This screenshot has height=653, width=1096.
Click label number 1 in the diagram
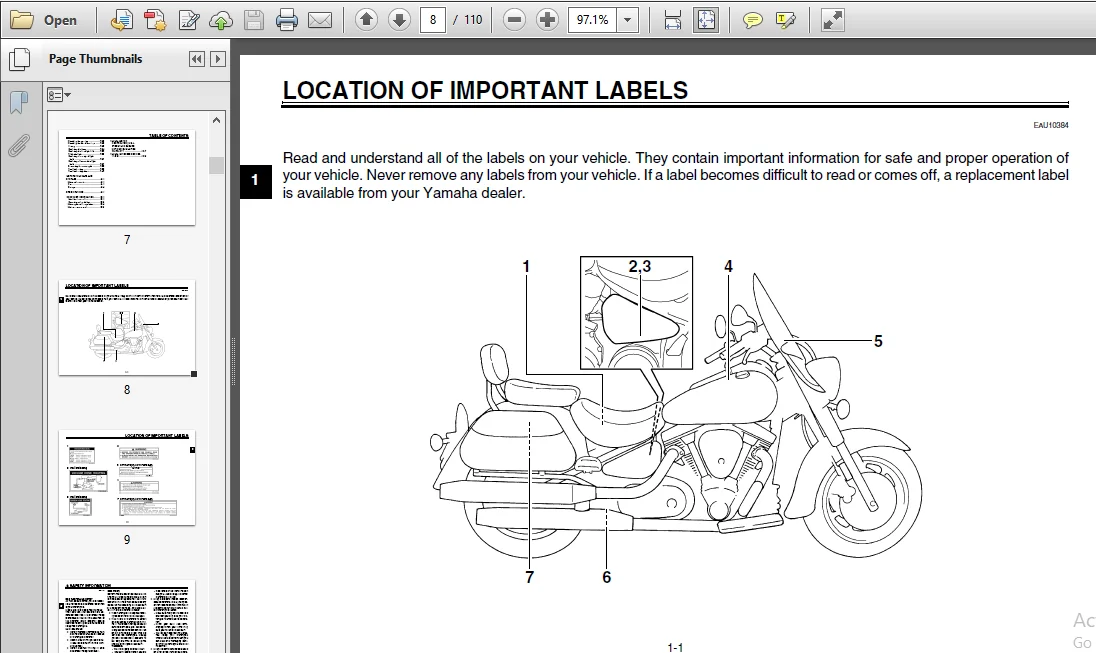(526, 266)
